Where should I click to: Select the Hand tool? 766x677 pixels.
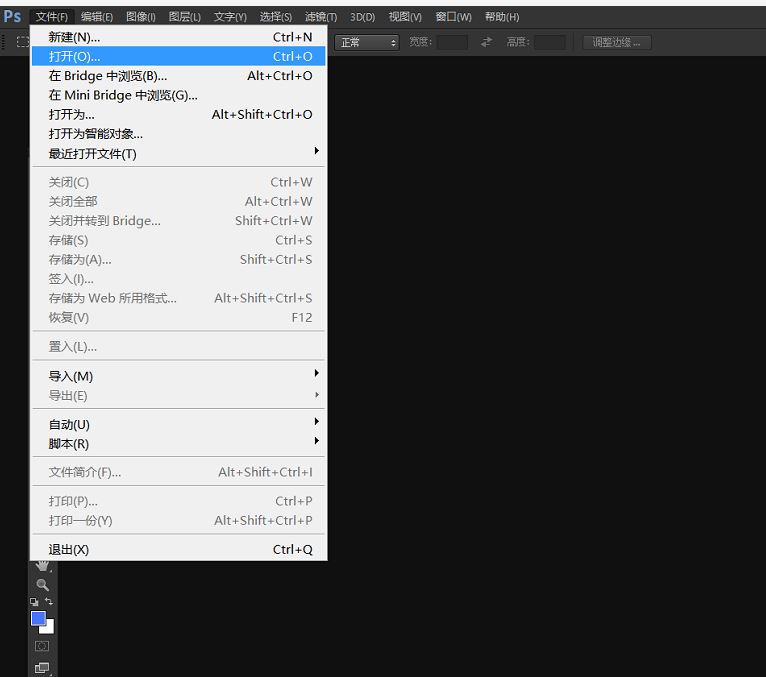point(43,566)
